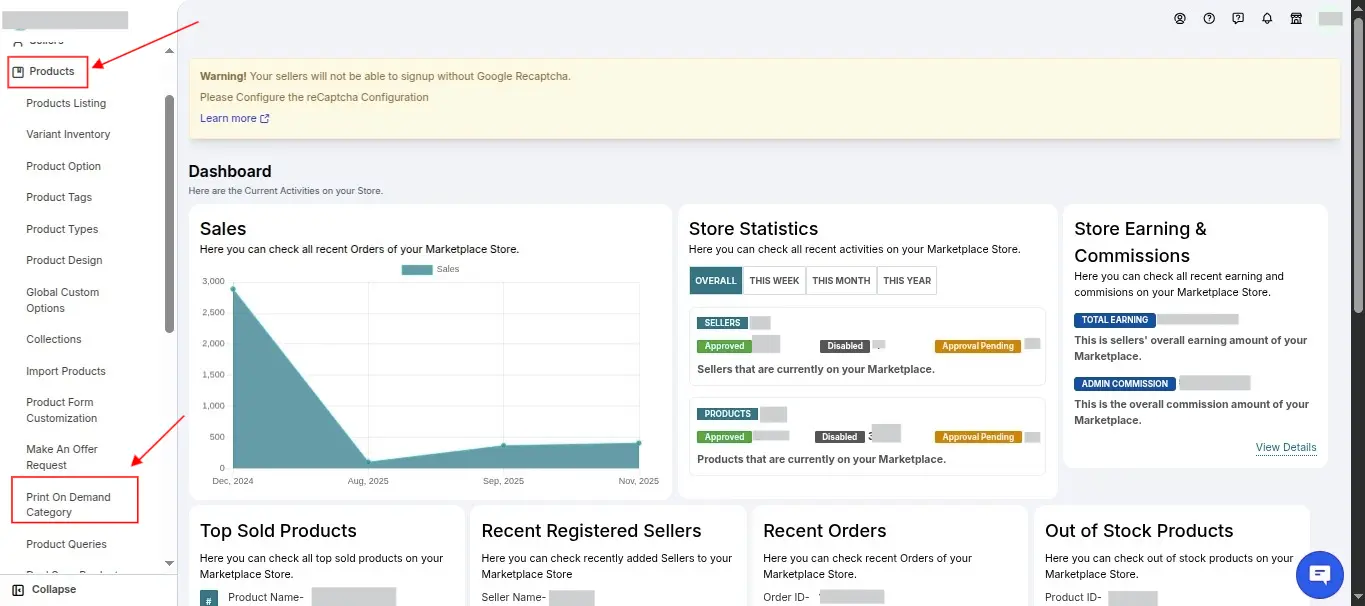Click the Dashboard heading
The width and height of the screenshot is (1365, 606).
point(230,172)
